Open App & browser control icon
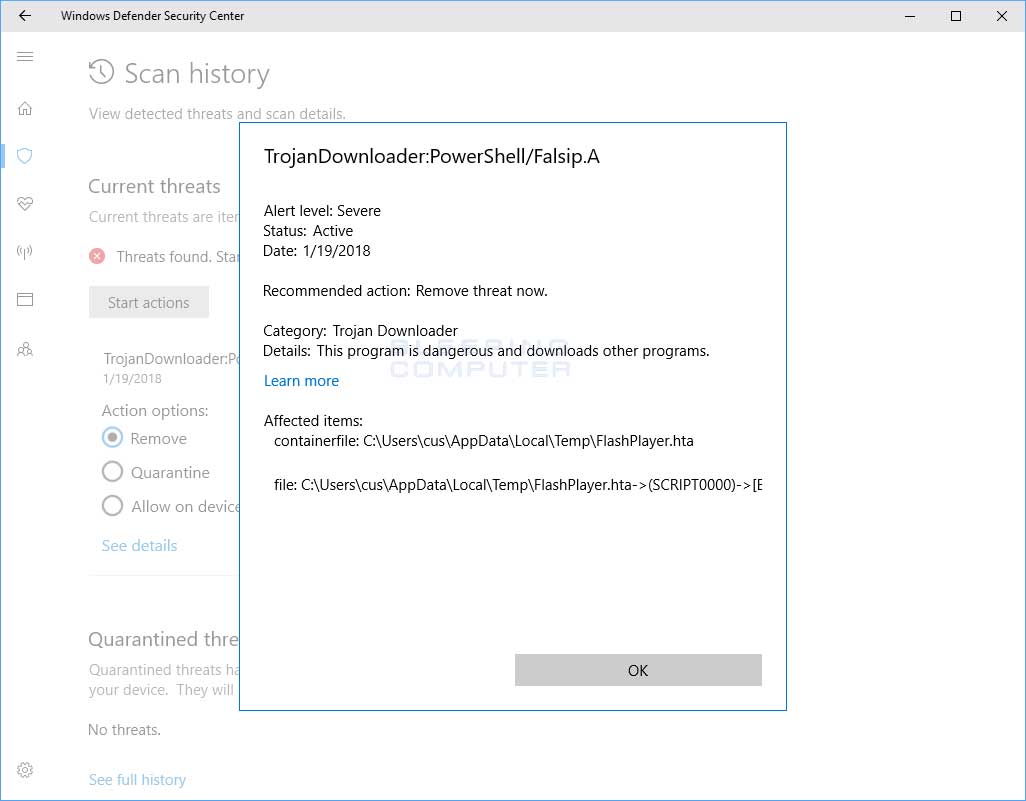Screen dimensions: 1026x801 [x=25, y=300]
